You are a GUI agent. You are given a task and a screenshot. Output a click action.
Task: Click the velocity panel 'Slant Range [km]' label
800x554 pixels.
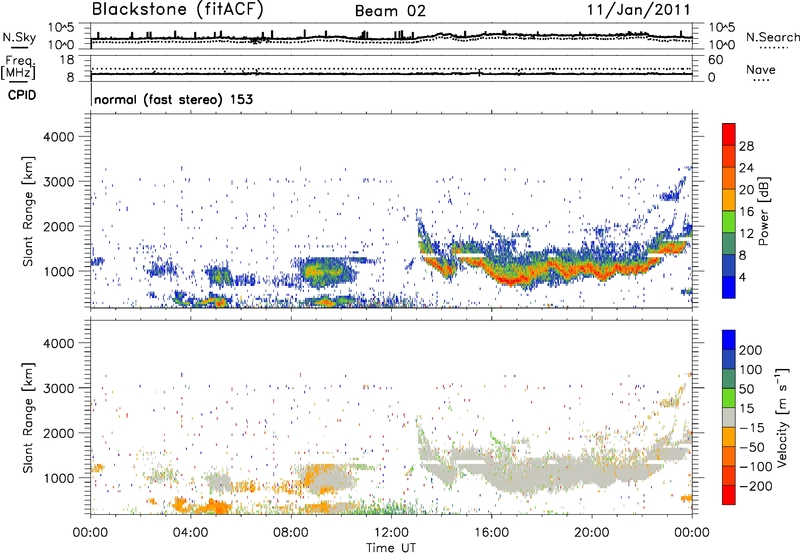pos(28,418)
